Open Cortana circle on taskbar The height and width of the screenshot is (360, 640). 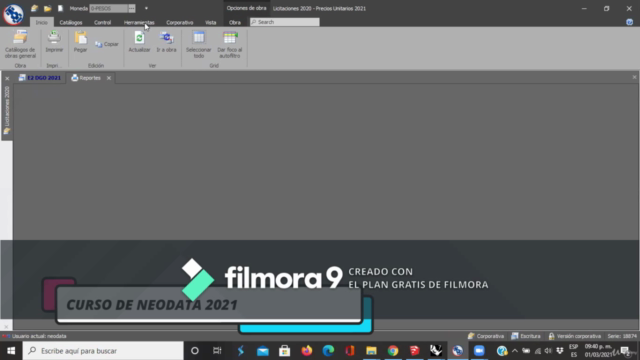tap(195, 351)
